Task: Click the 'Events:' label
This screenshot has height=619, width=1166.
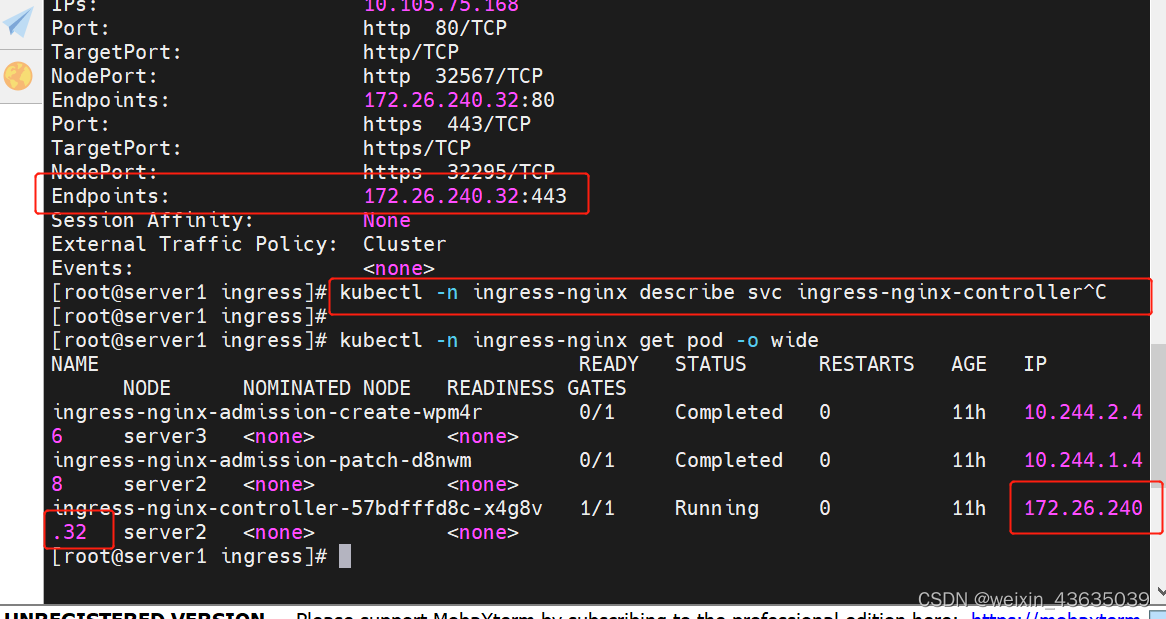Action: point(92,268)
